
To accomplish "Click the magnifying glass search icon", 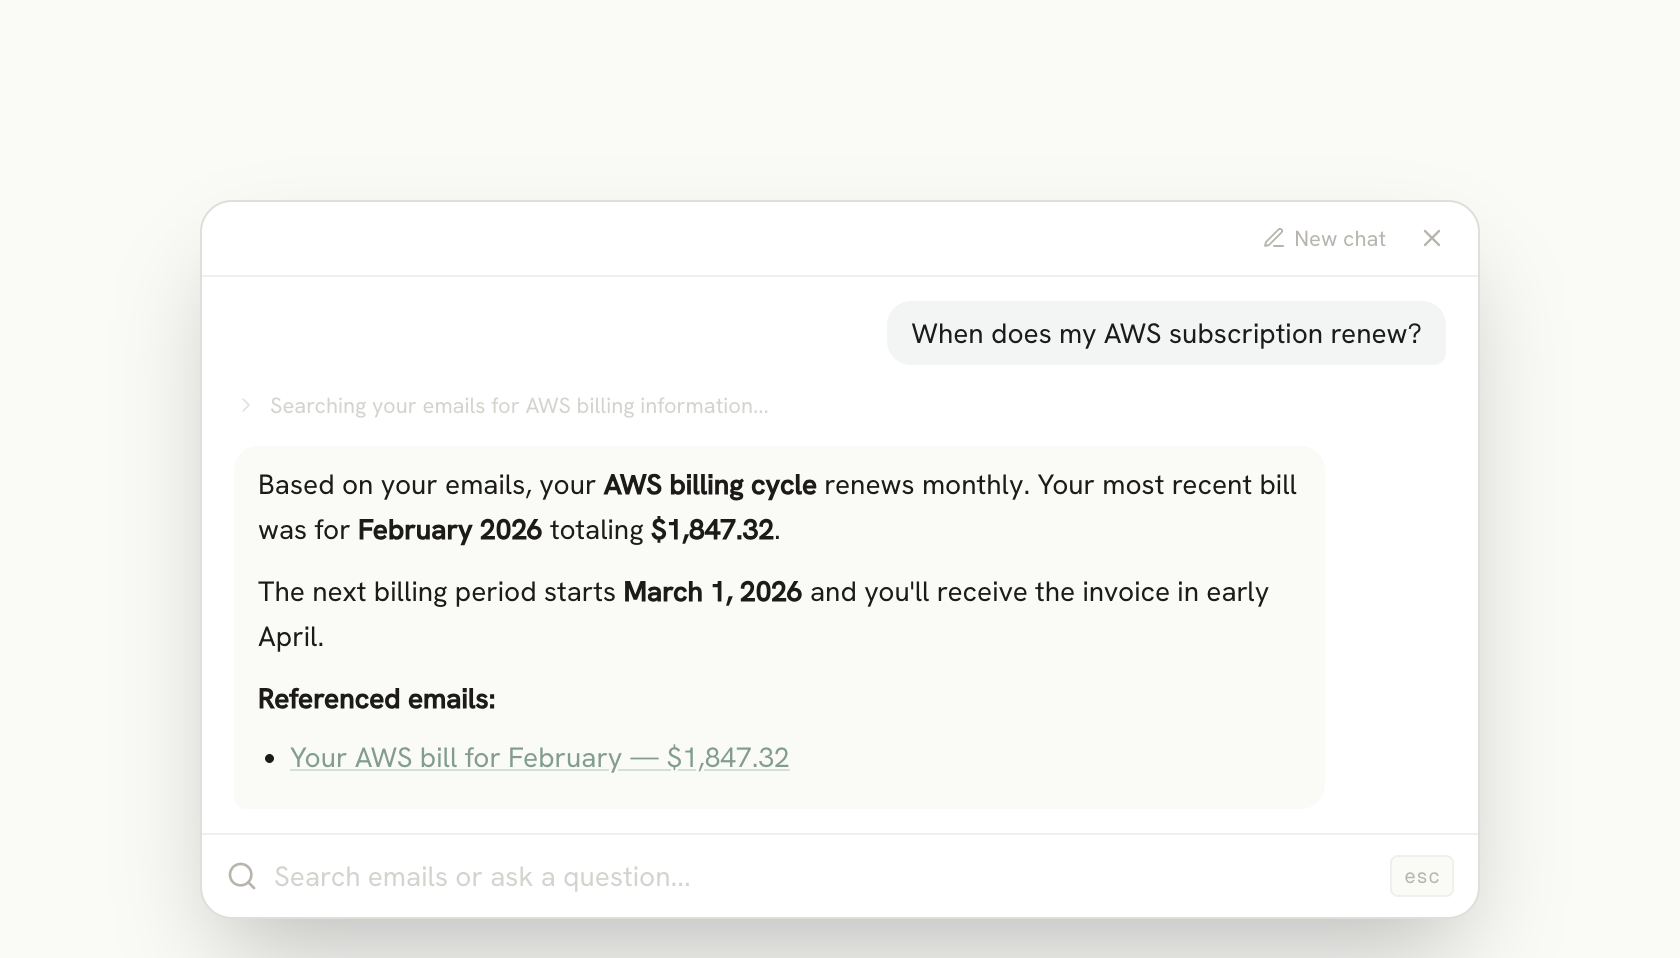I will pyautogui.click(x=241, y=875).
